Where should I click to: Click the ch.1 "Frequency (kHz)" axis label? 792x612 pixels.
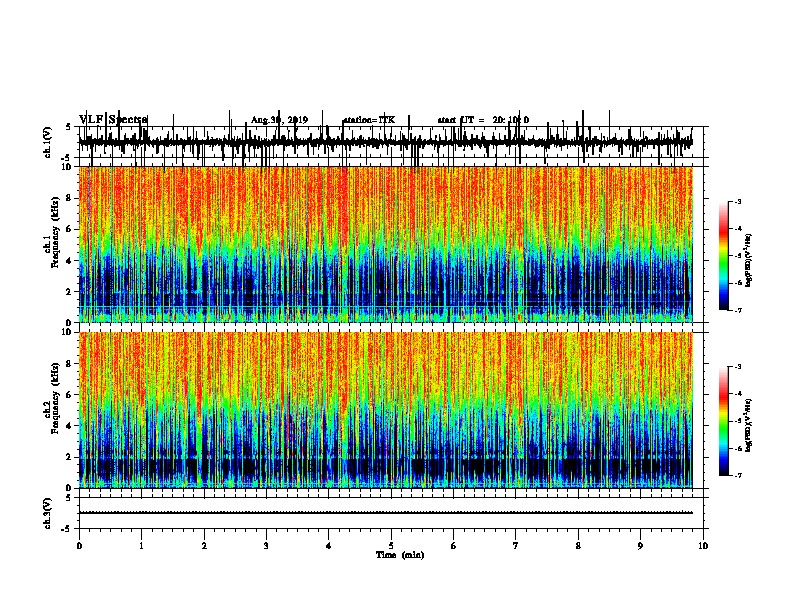coord(55,232)
